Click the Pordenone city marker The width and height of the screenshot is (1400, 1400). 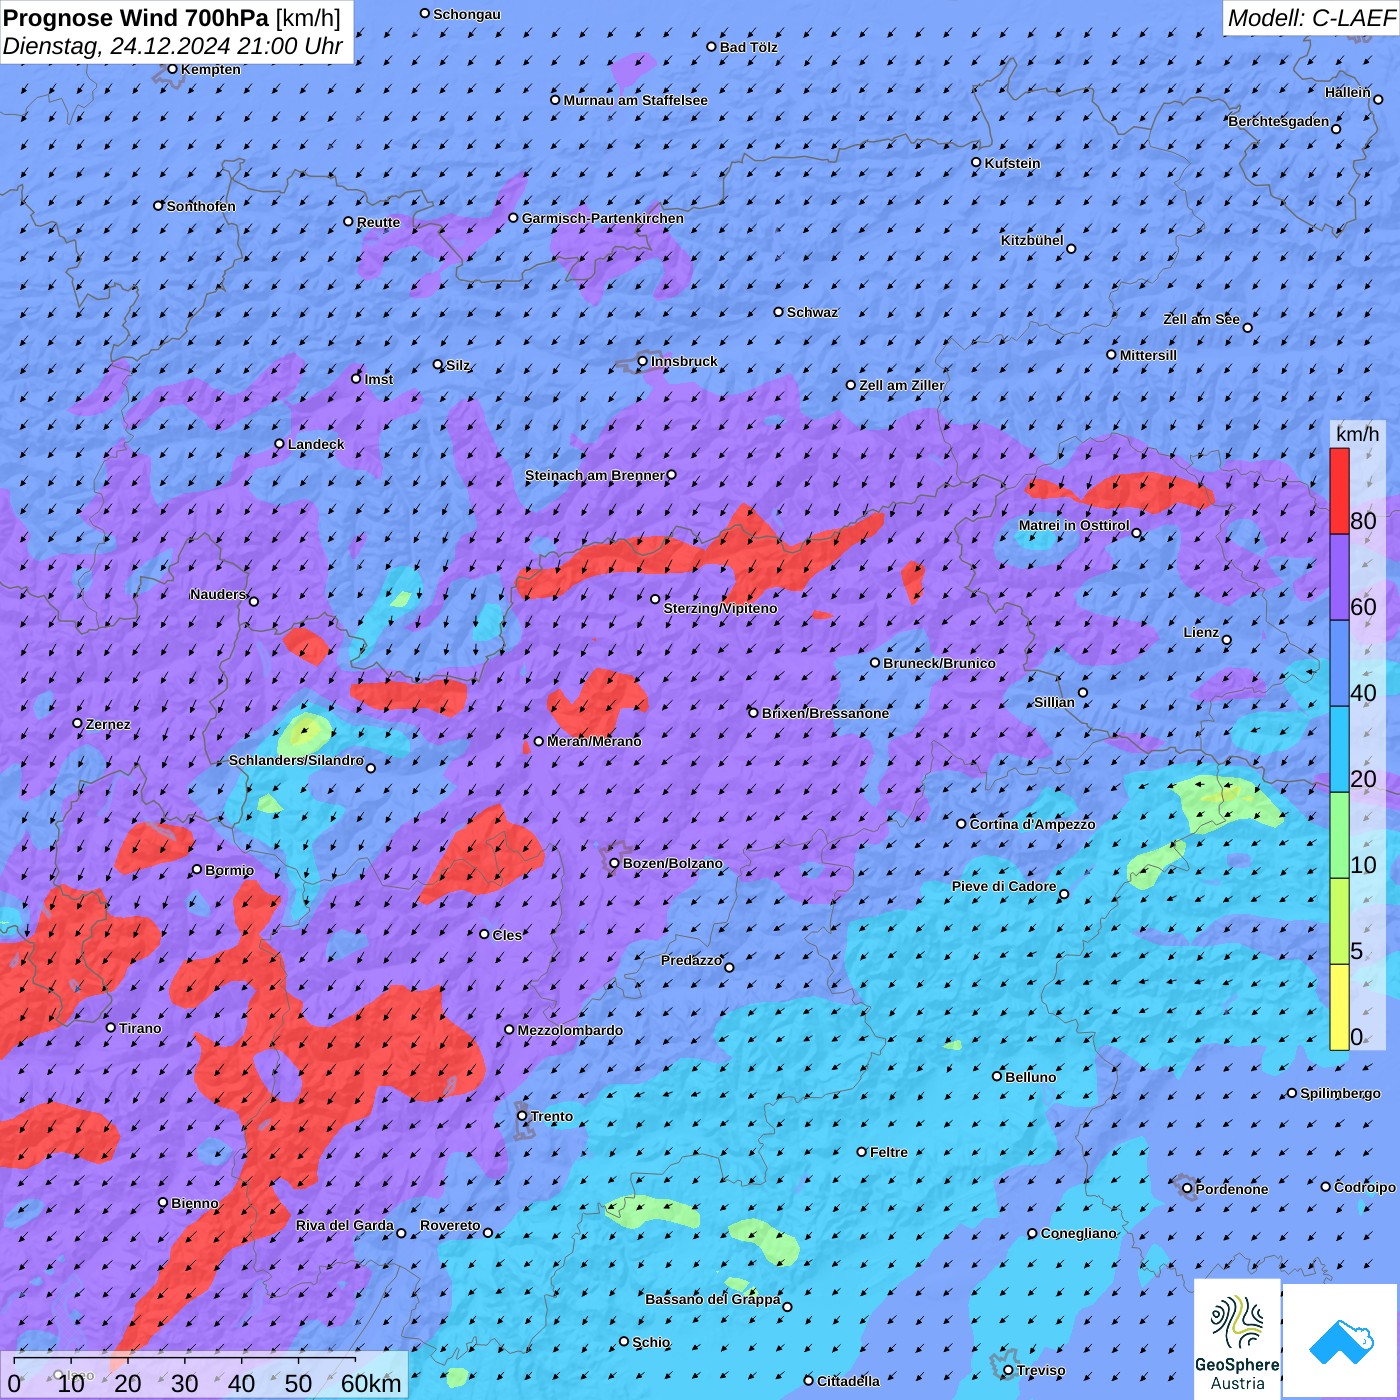pyautogui.click(x=1188, y=1189)
